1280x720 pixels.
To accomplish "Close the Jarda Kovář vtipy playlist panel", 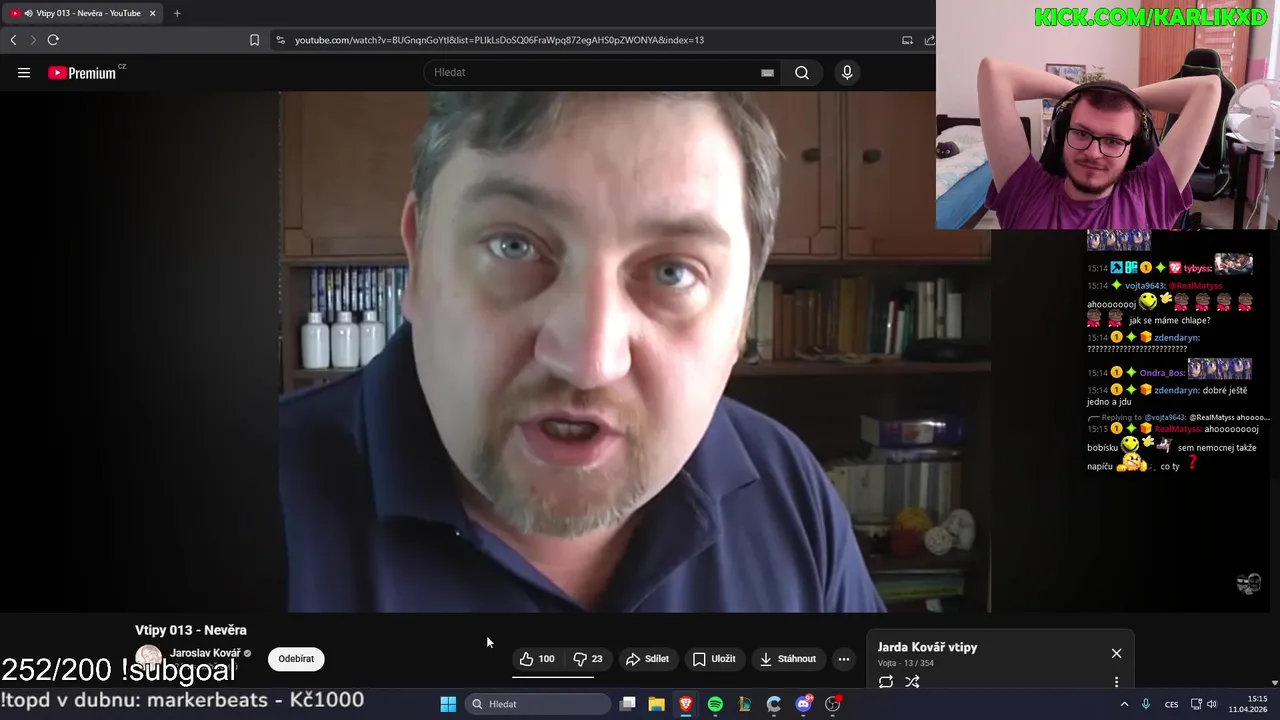I will click(1116, 653).
